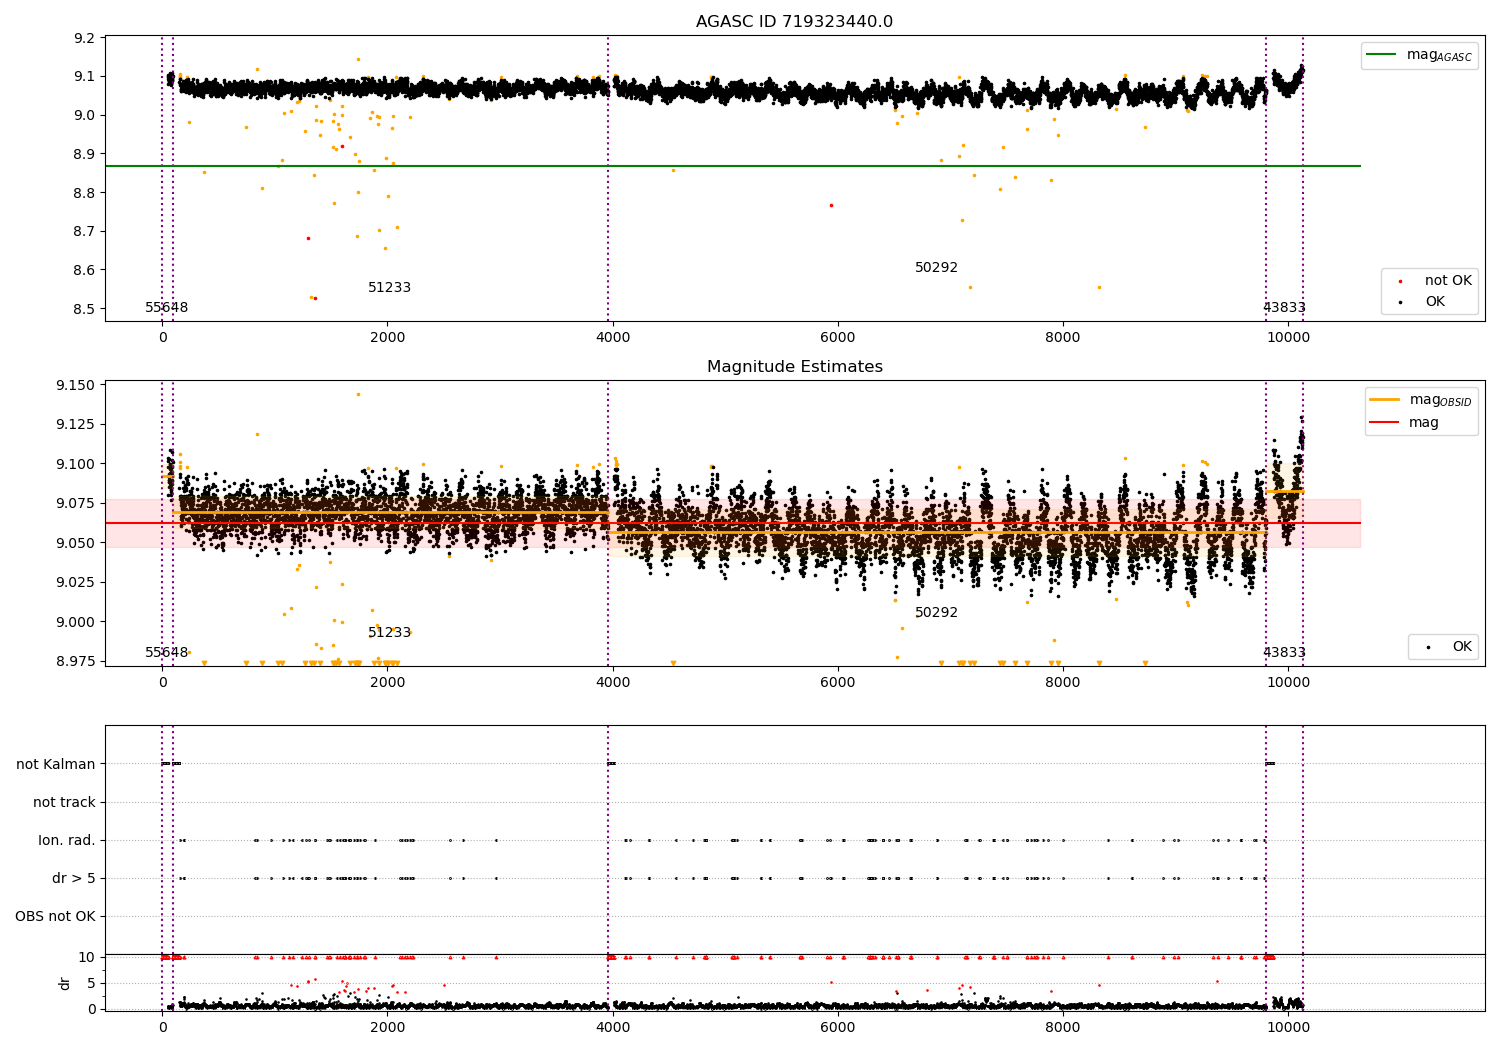
Task: Click "43833" in the Magnitude Estimates plot
Action: click(x=1284, y=652)
